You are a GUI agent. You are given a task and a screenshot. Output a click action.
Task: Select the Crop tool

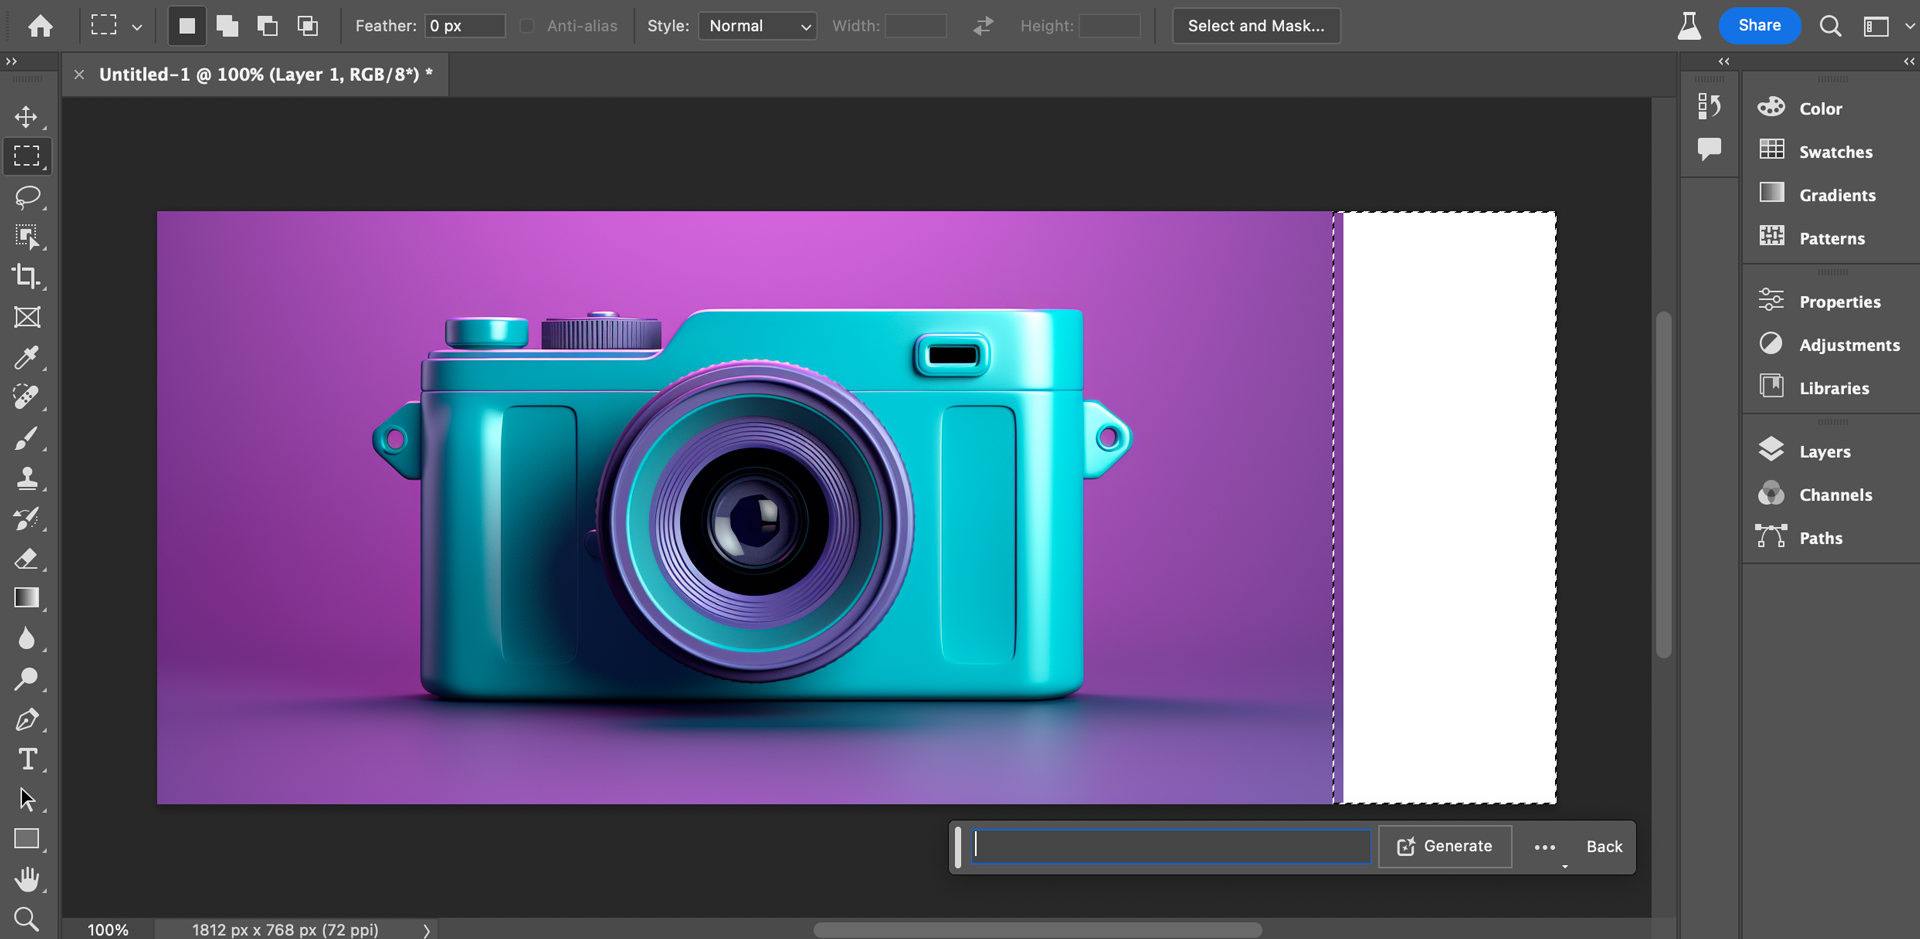[27, 277]
